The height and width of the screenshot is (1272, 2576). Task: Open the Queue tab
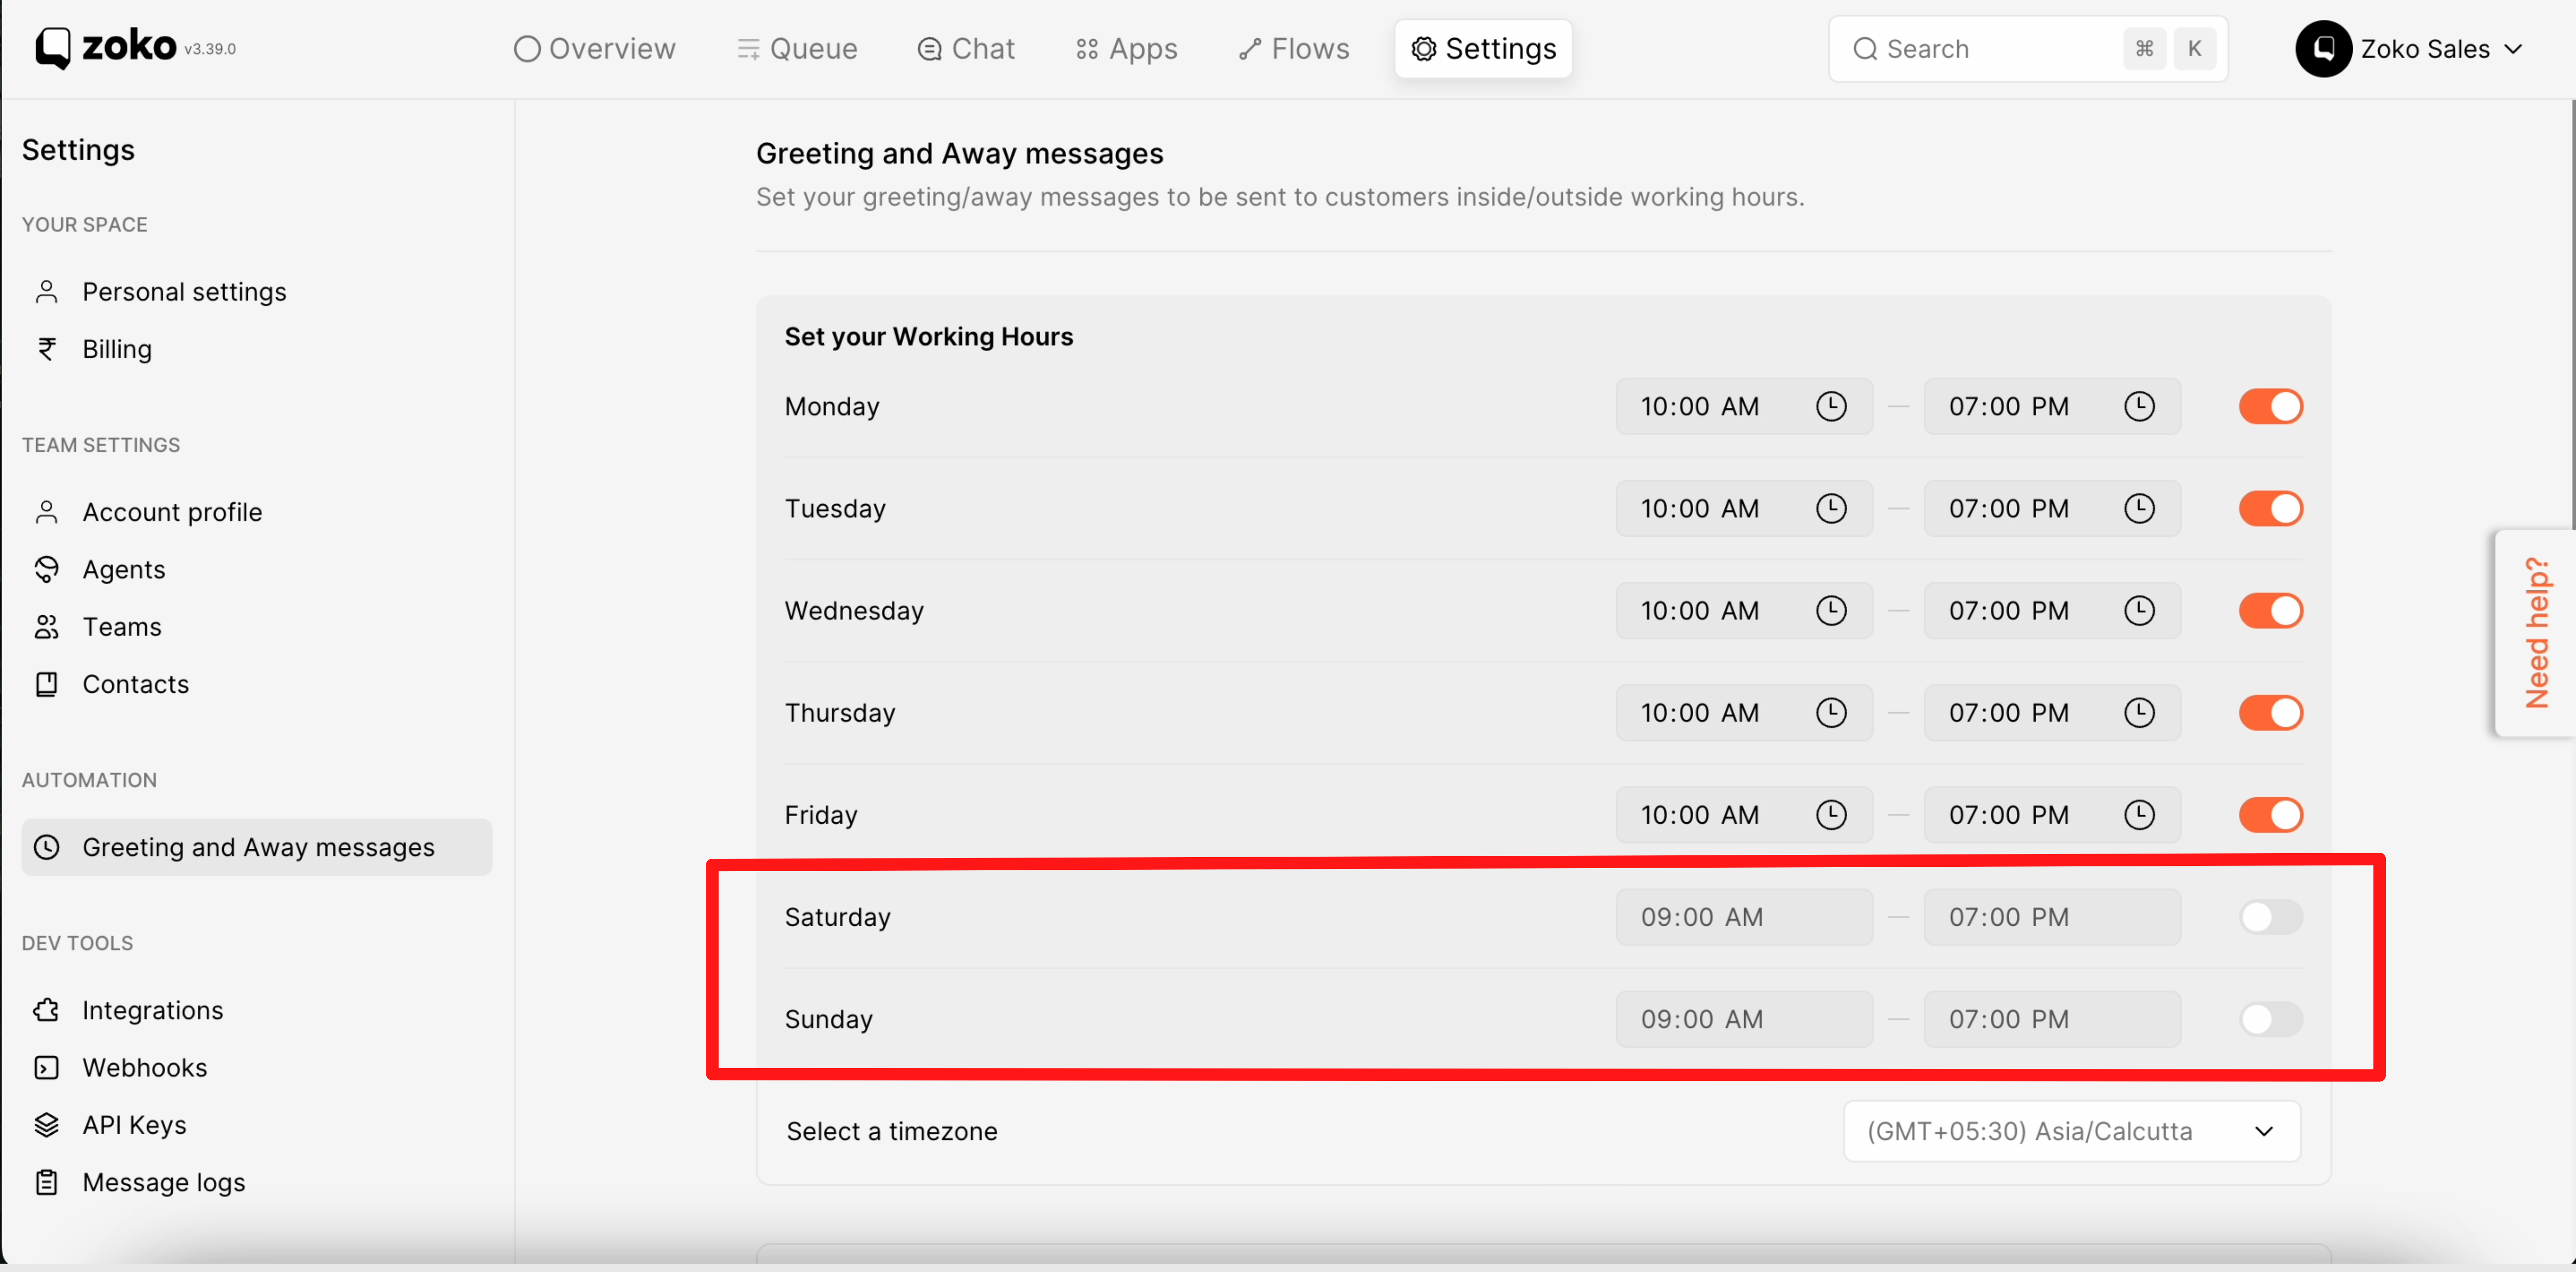pyautogui.click(x=796, y=48)
